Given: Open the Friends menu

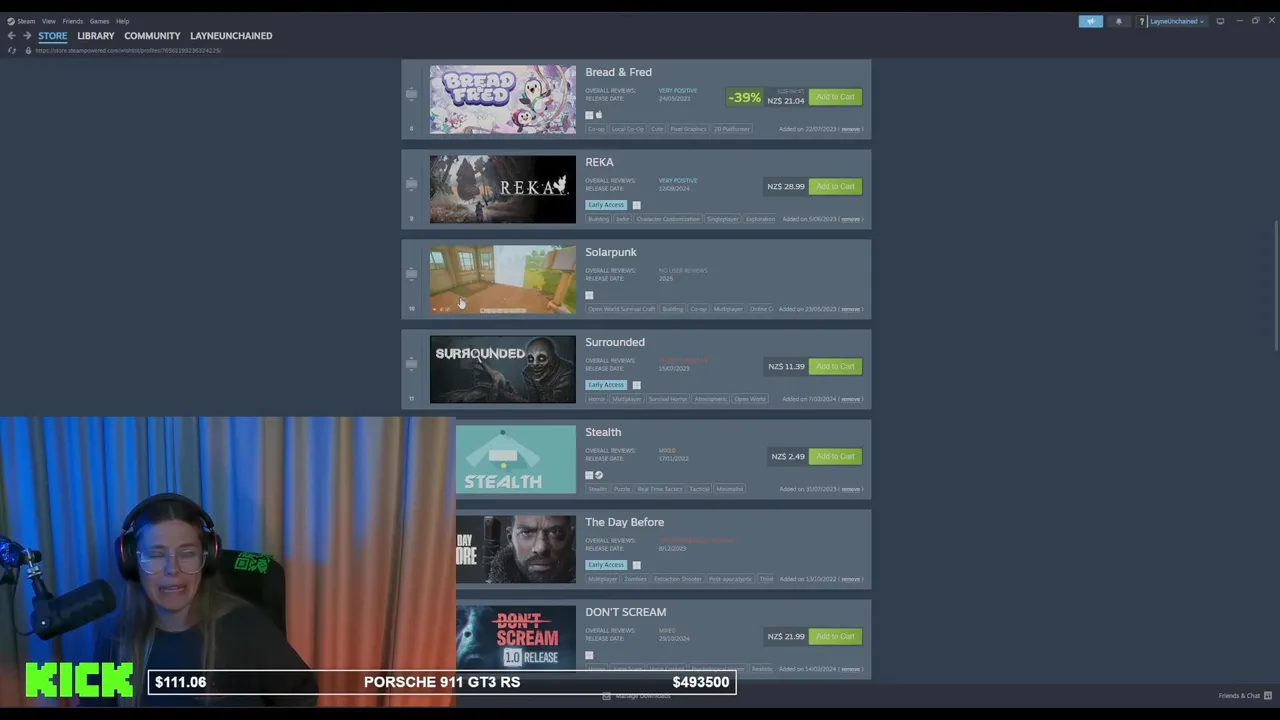Looking at the screenshot, I should 73,21.
